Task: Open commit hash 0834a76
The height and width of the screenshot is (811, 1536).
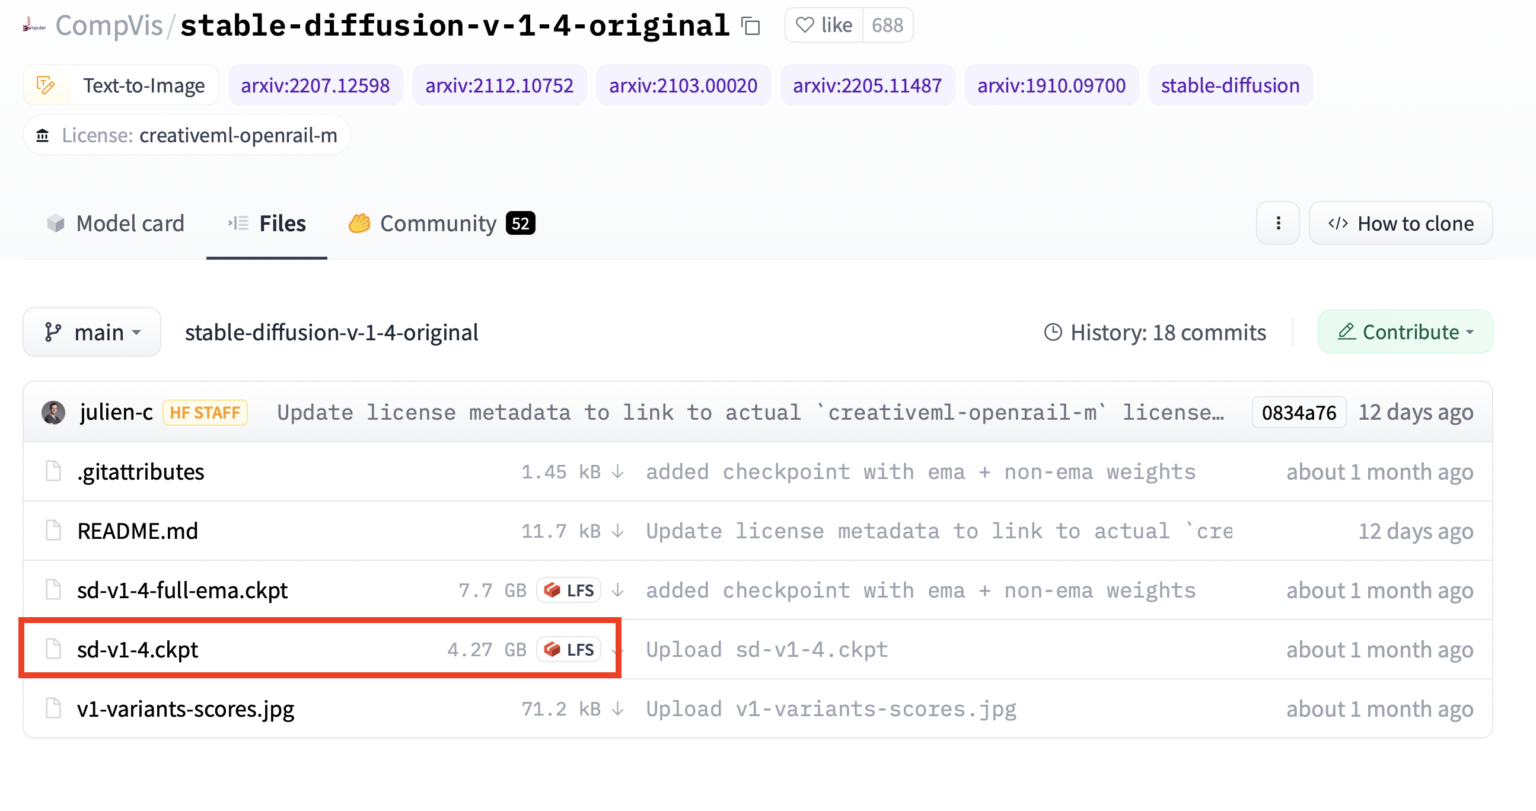Action: (1298, 412)
